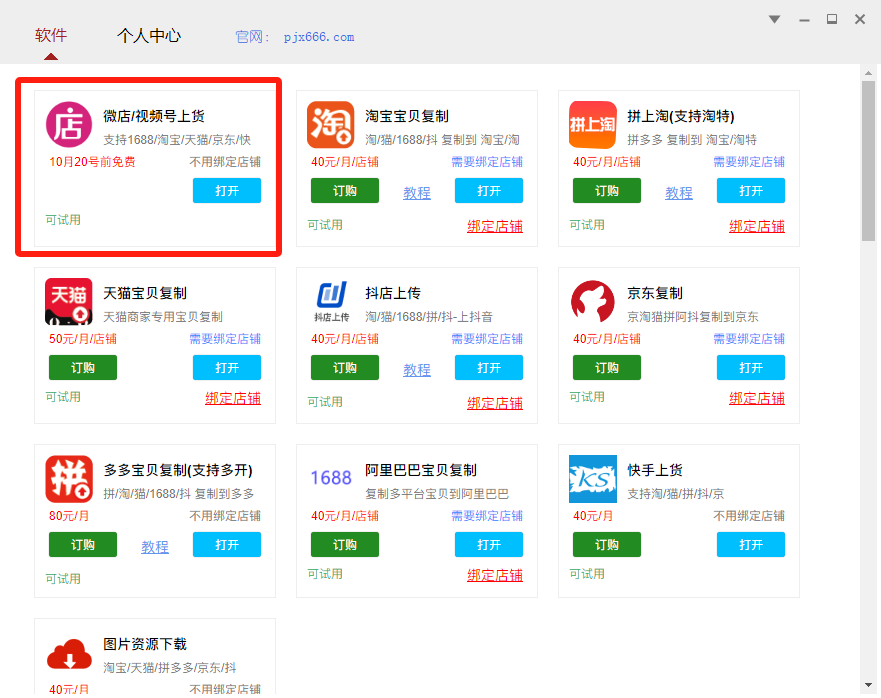Bind a store for 拼上淘

[x=757, y=226]
